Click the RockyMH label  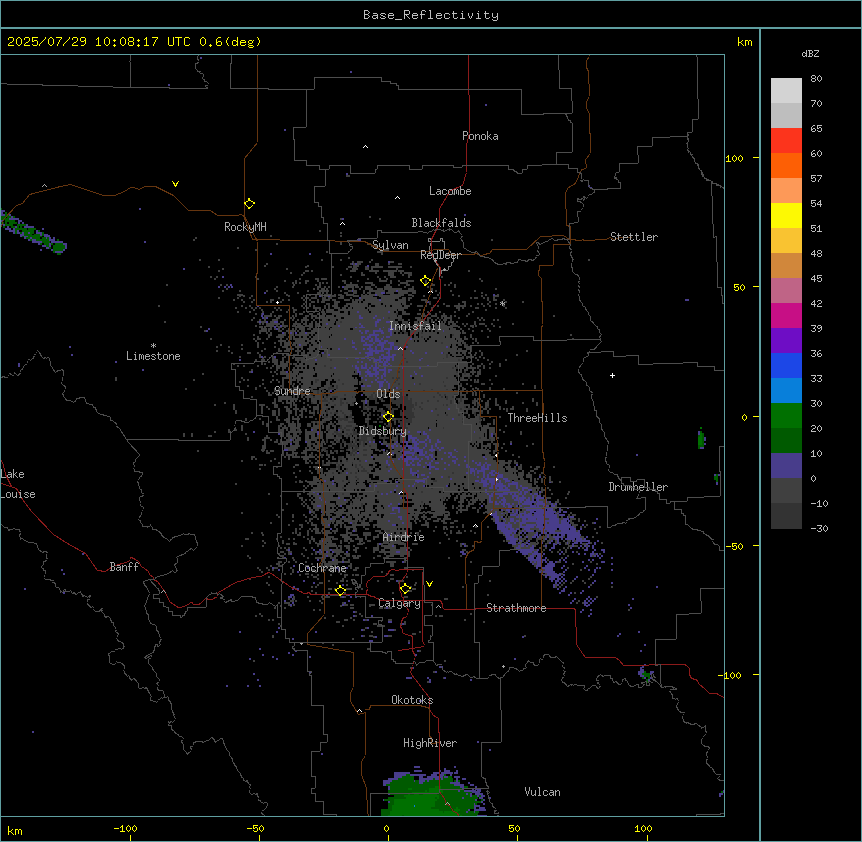[245, 227]
